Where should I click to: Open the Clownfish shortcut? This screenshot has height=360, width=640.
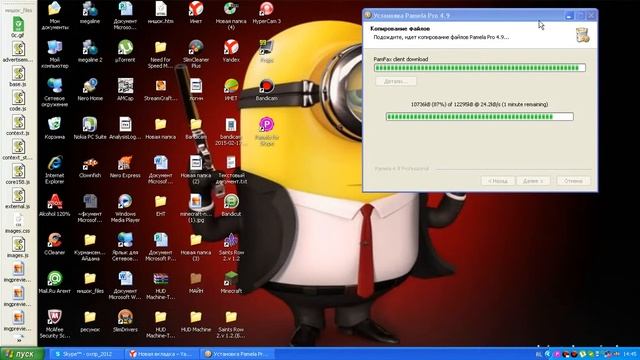pos(90,167)
